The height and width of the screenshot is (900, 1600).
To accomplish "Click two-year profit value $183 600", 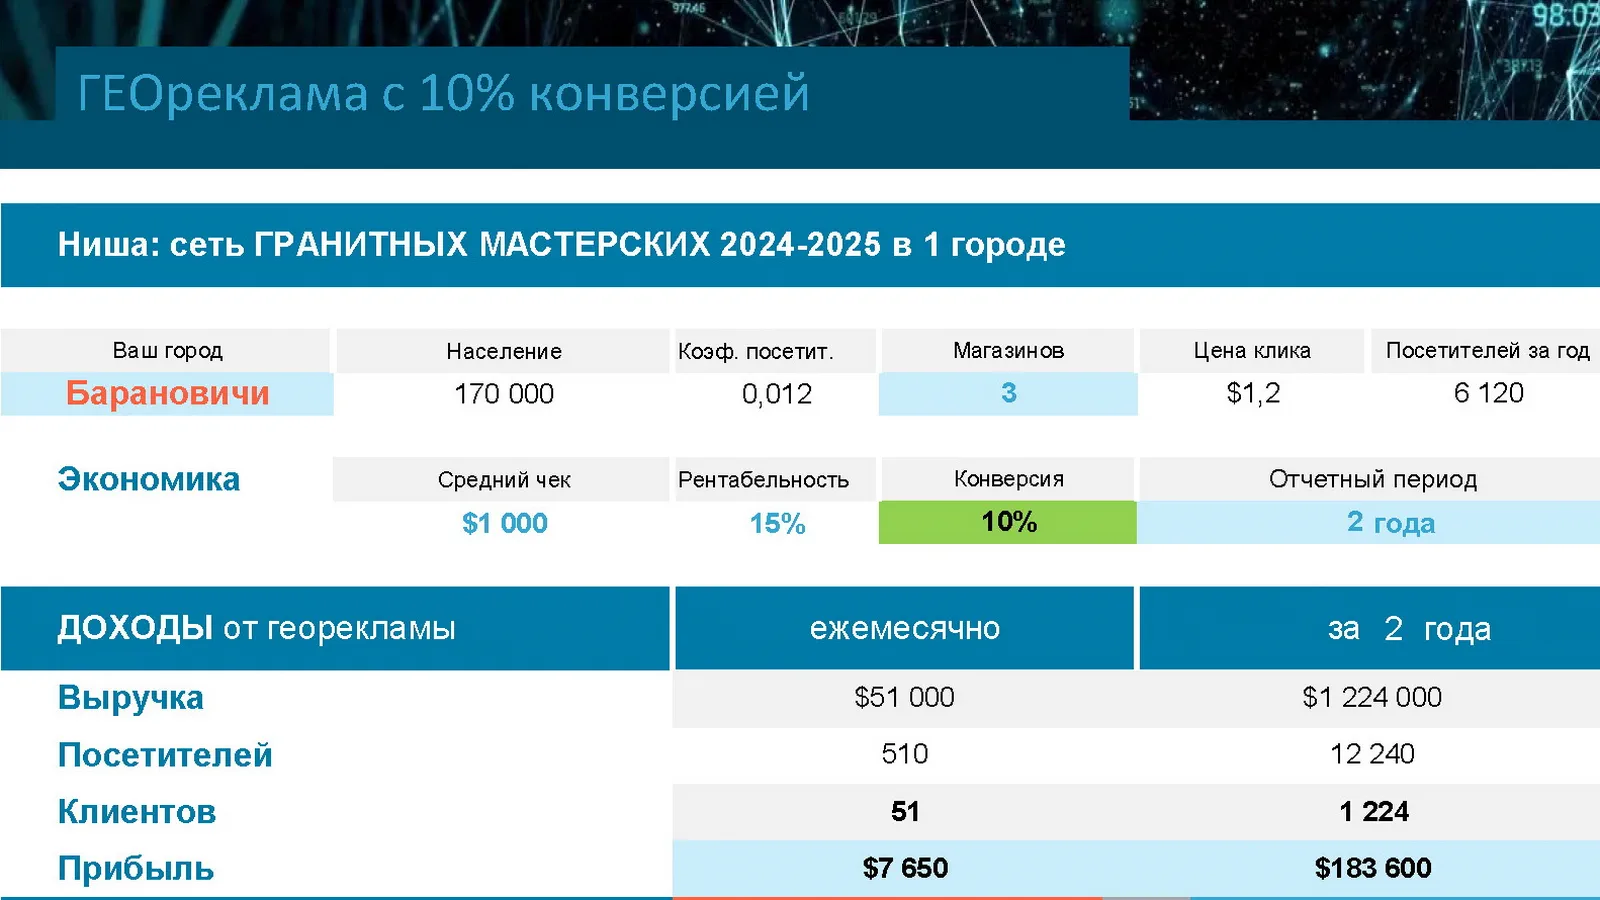I will [x=1372, y=868].
